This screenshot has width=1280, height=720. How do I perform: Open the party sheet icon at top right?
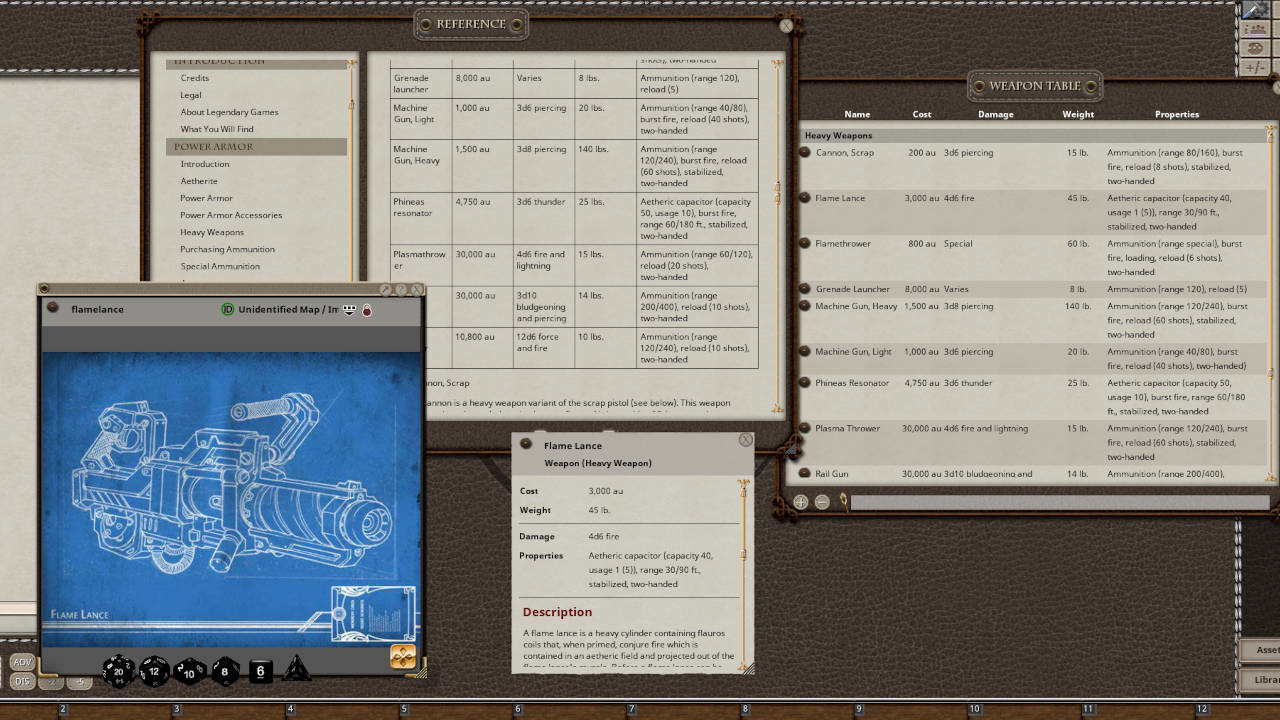pos(1257,31)
